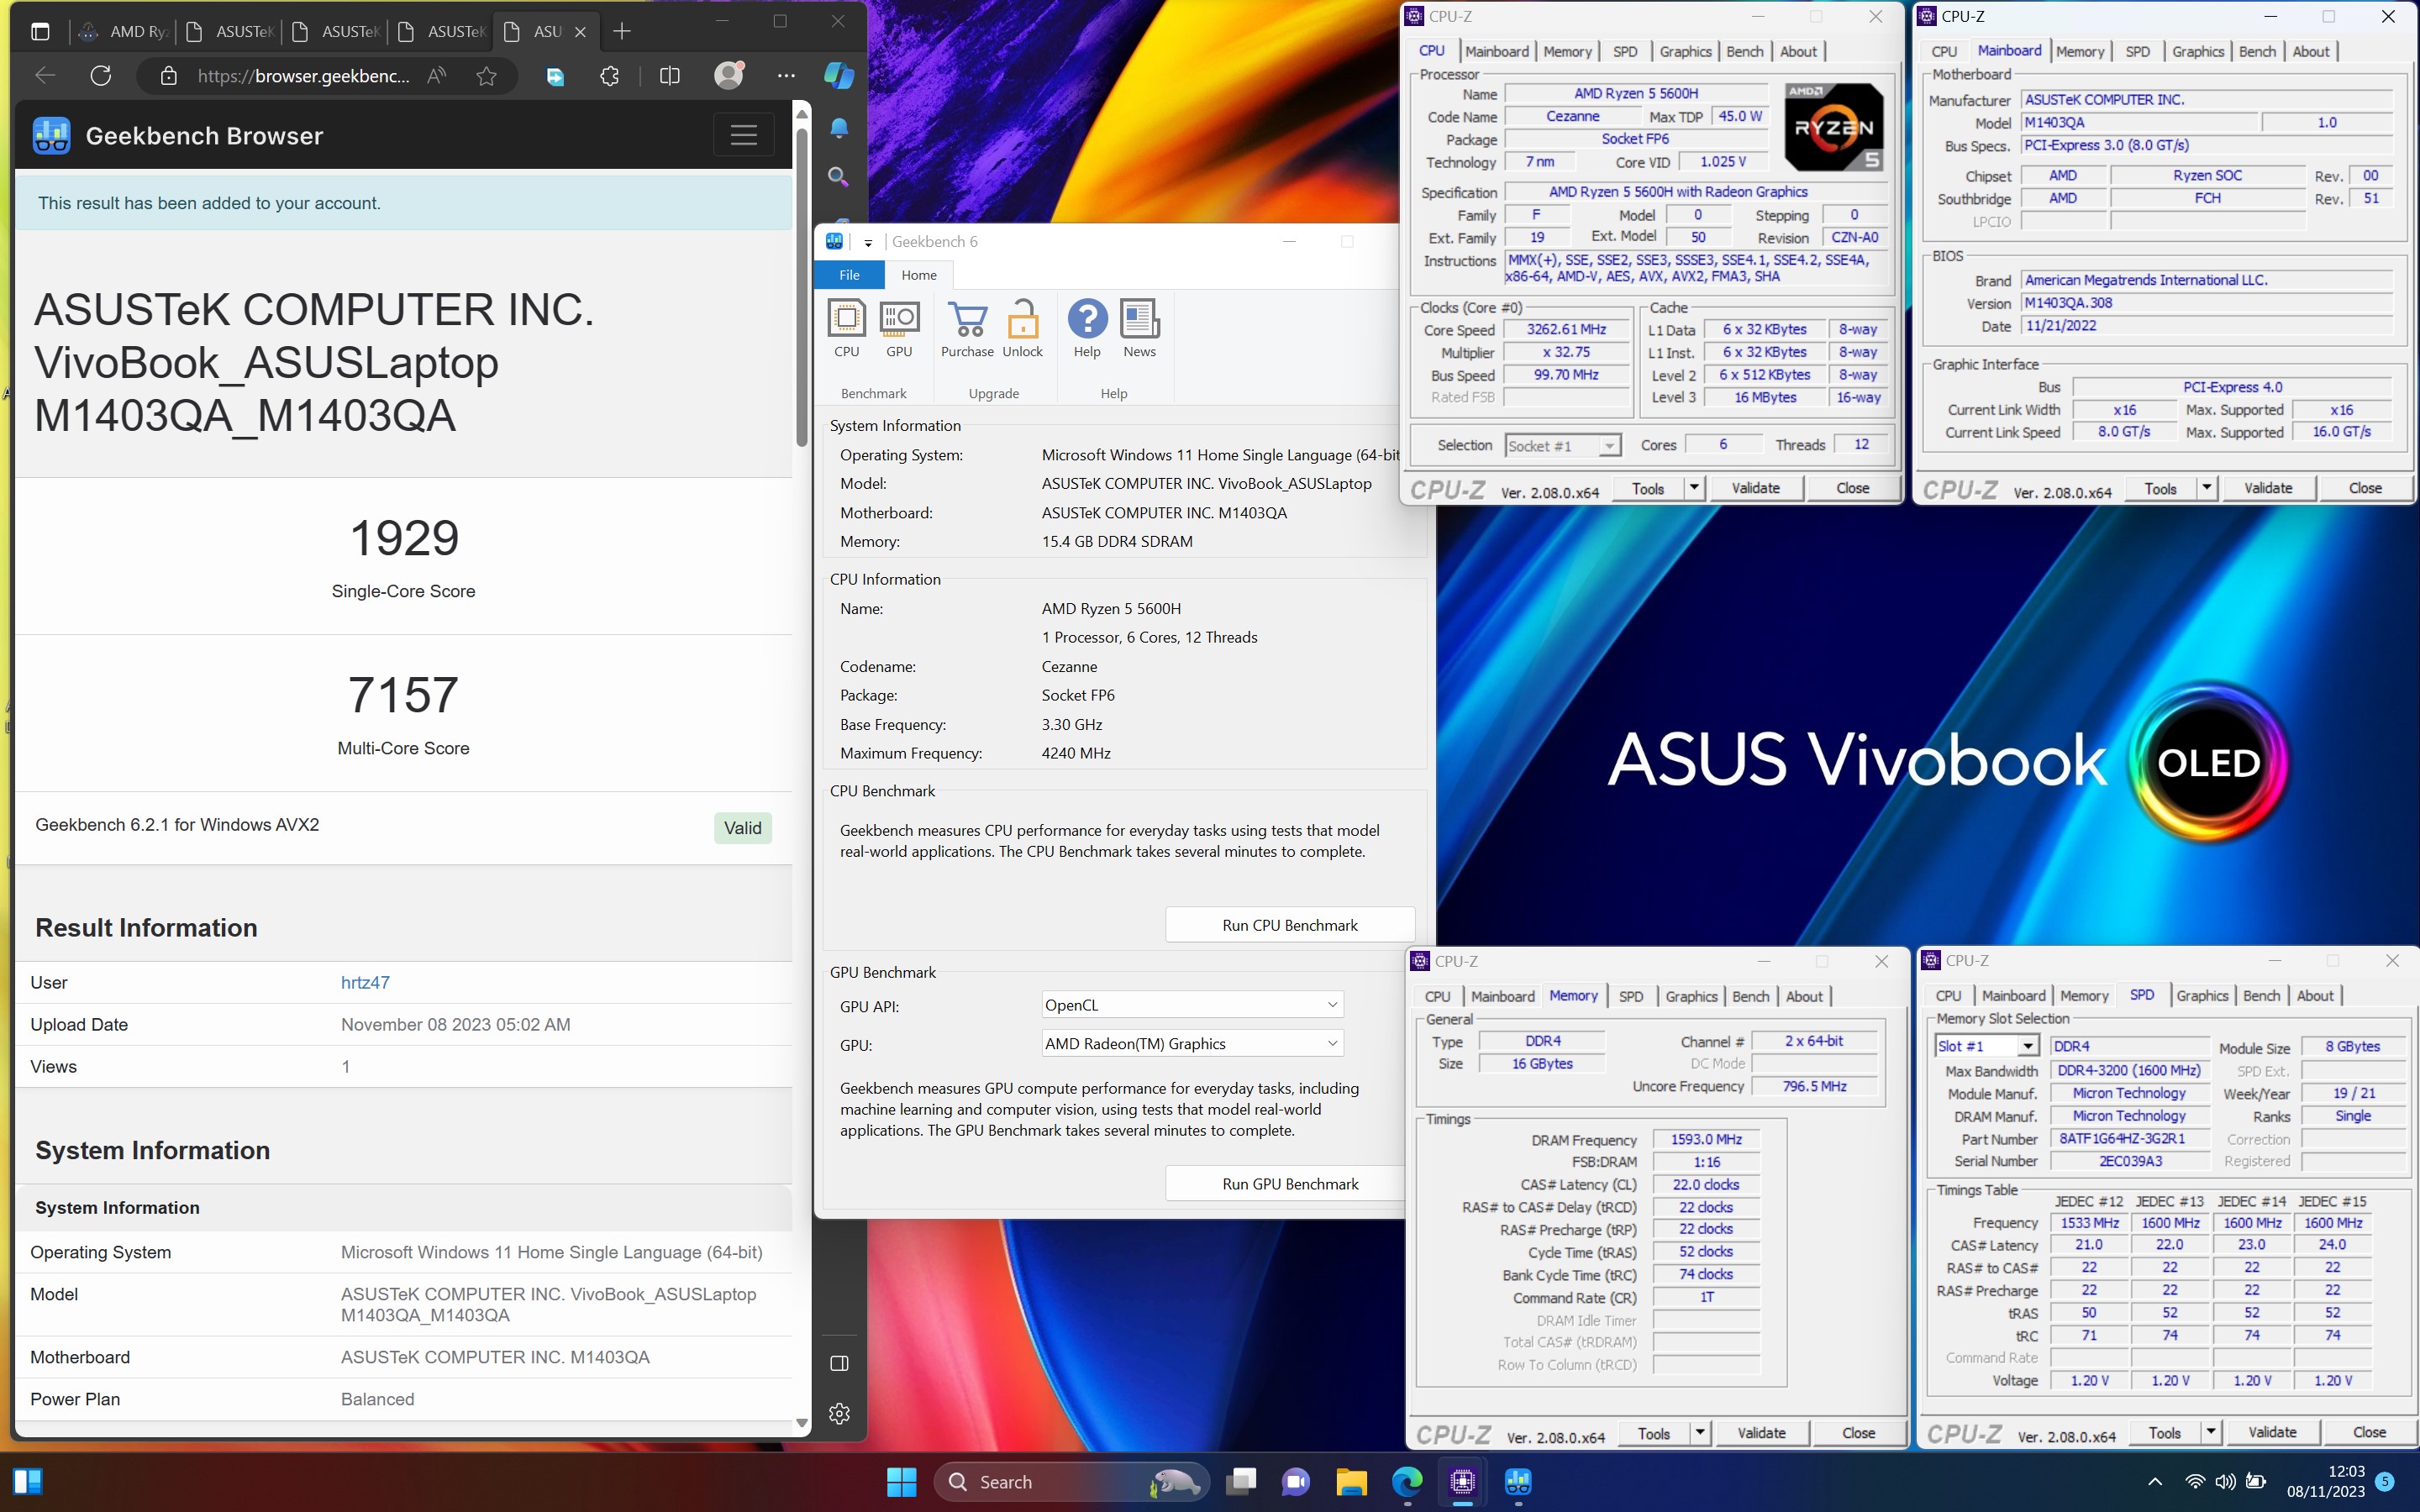Switch to Bench tab in CPU-Z CPU window
2420x1512 pixels.
coord(1745,51)
